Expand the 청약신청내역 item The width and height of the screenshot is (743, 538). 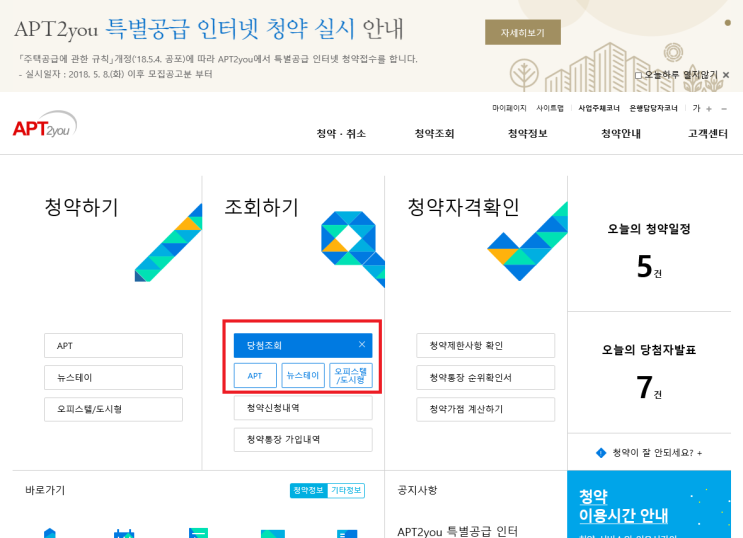tap(303, 408)
